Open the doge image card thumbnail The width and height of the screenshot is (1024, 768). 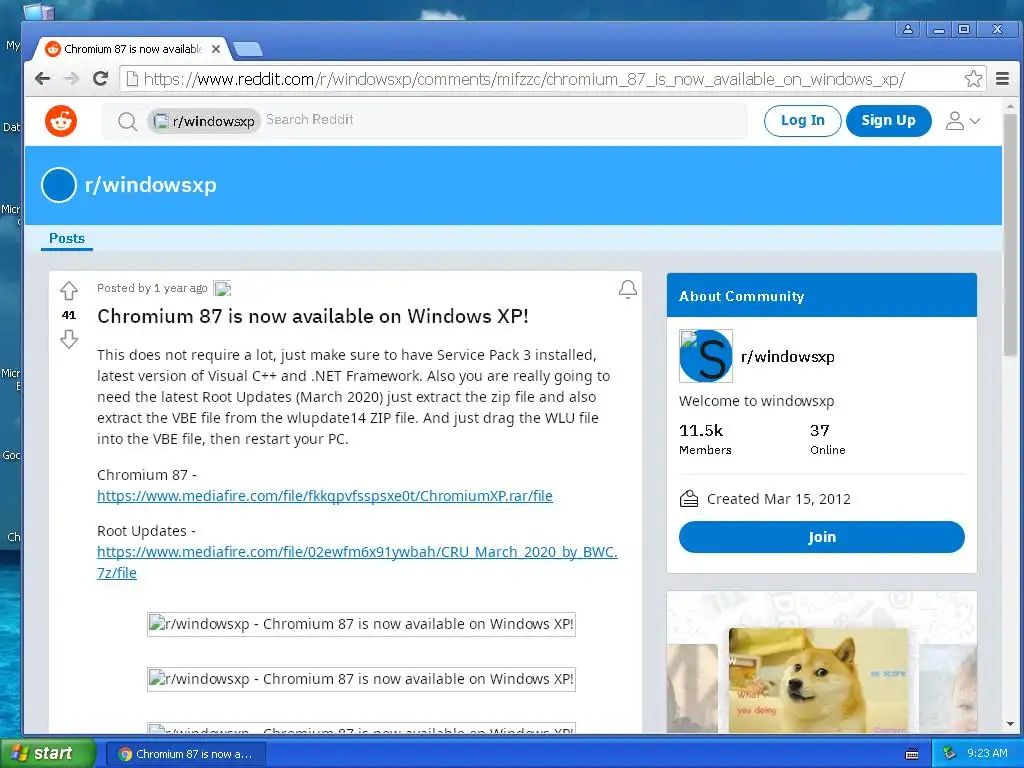click(818, 680)
